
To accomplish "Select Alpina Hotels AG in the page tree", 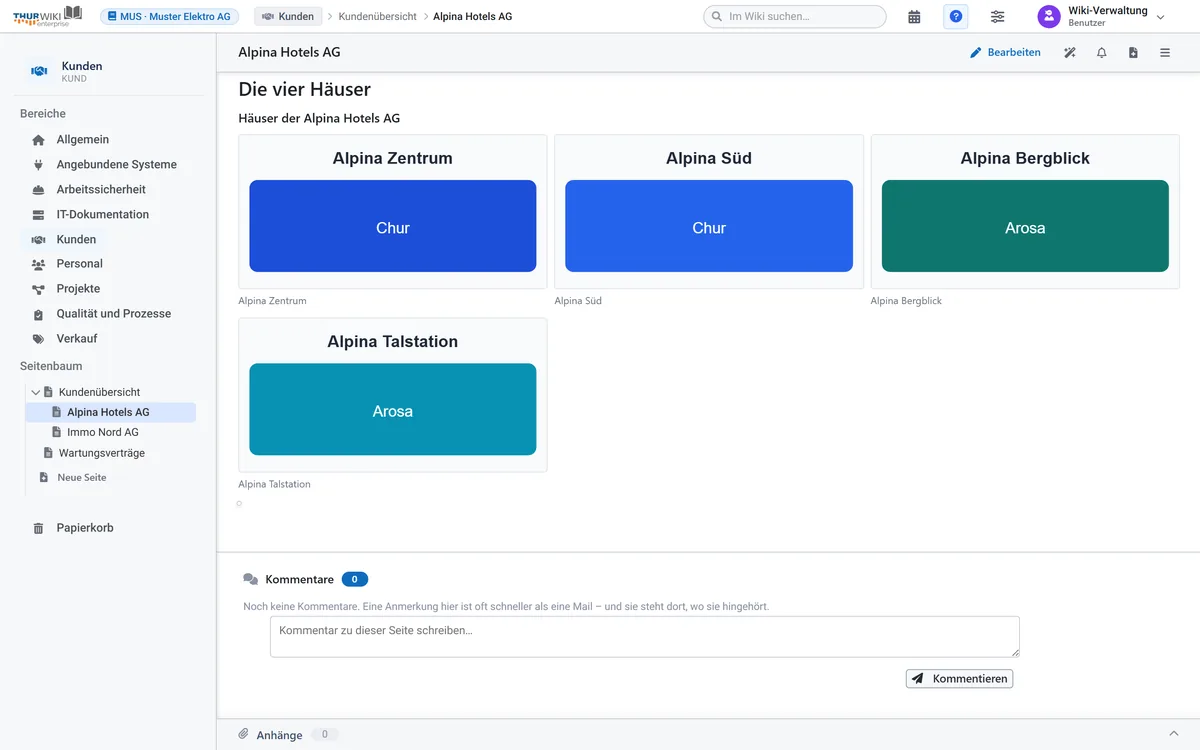I will 110,412.
